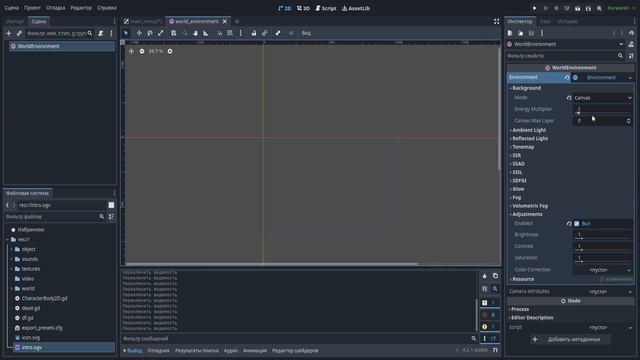640x360 pixels.
Task: Instantiate child scene link icon
Action: (x=19, y=33)
